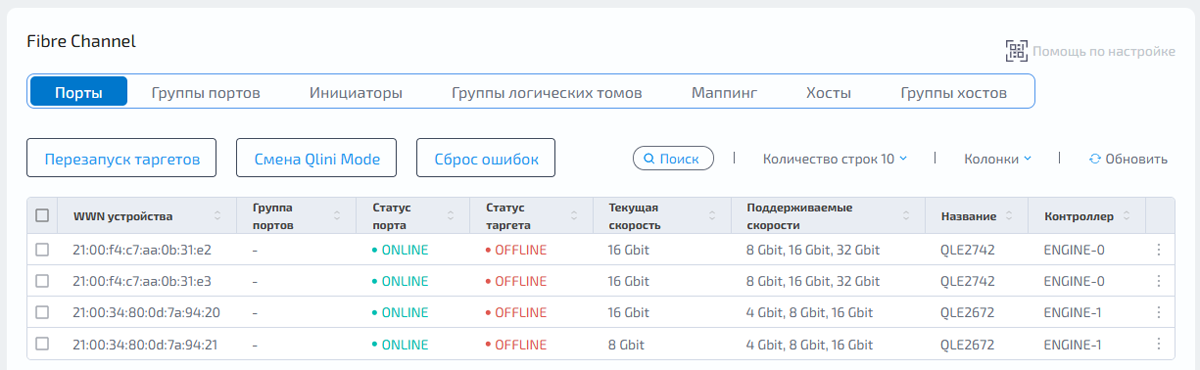Click ENGINE-1 in row 21:00:34:80:0d:7a:94:21
This screenshot has height=370, width=1200.
coord(1072,345)
